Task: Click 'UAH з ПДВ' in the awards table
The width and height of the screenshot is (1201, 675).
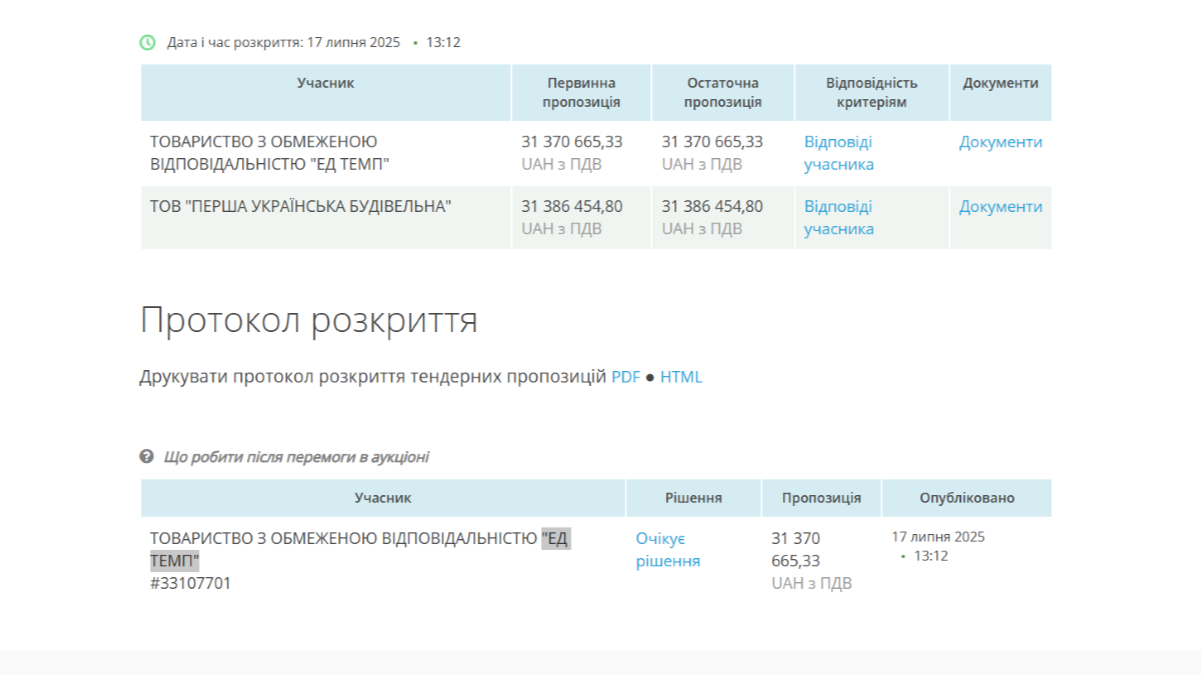Action: pos(812,583)
